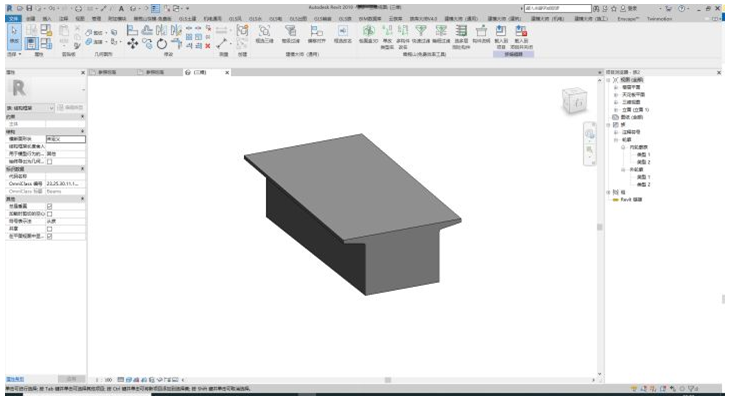Toggle the 总是垂直 checkbox

(49, 206)
